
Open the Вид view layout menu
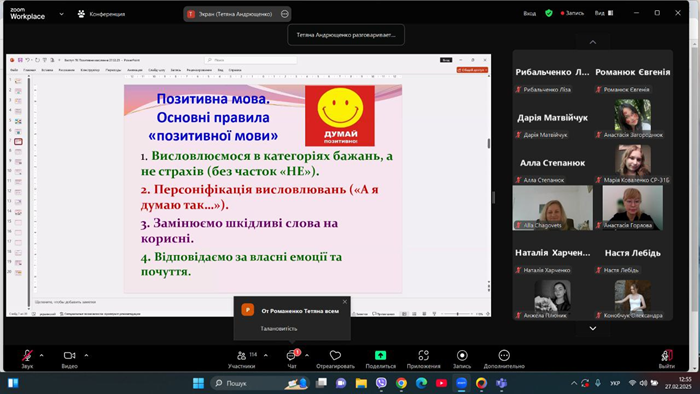tap(604, 13)
